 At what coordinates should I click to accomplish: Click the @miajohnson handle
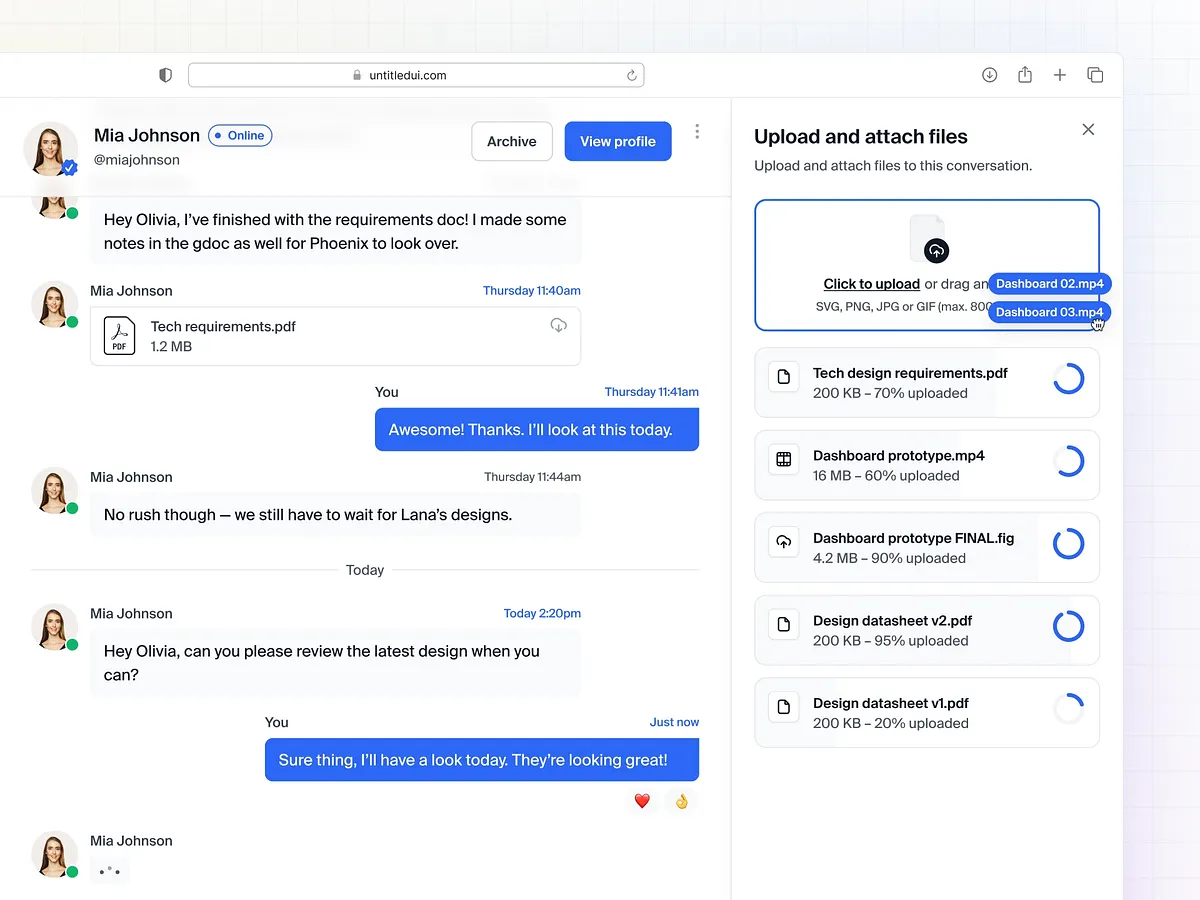(137, 160)
